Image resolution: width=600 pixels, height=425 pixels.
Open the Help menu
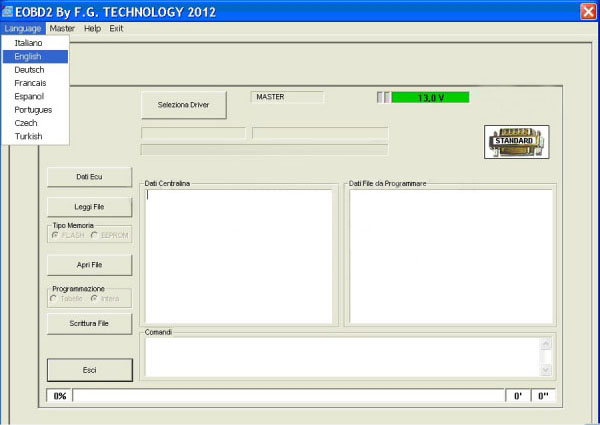[x=92, y=29]
